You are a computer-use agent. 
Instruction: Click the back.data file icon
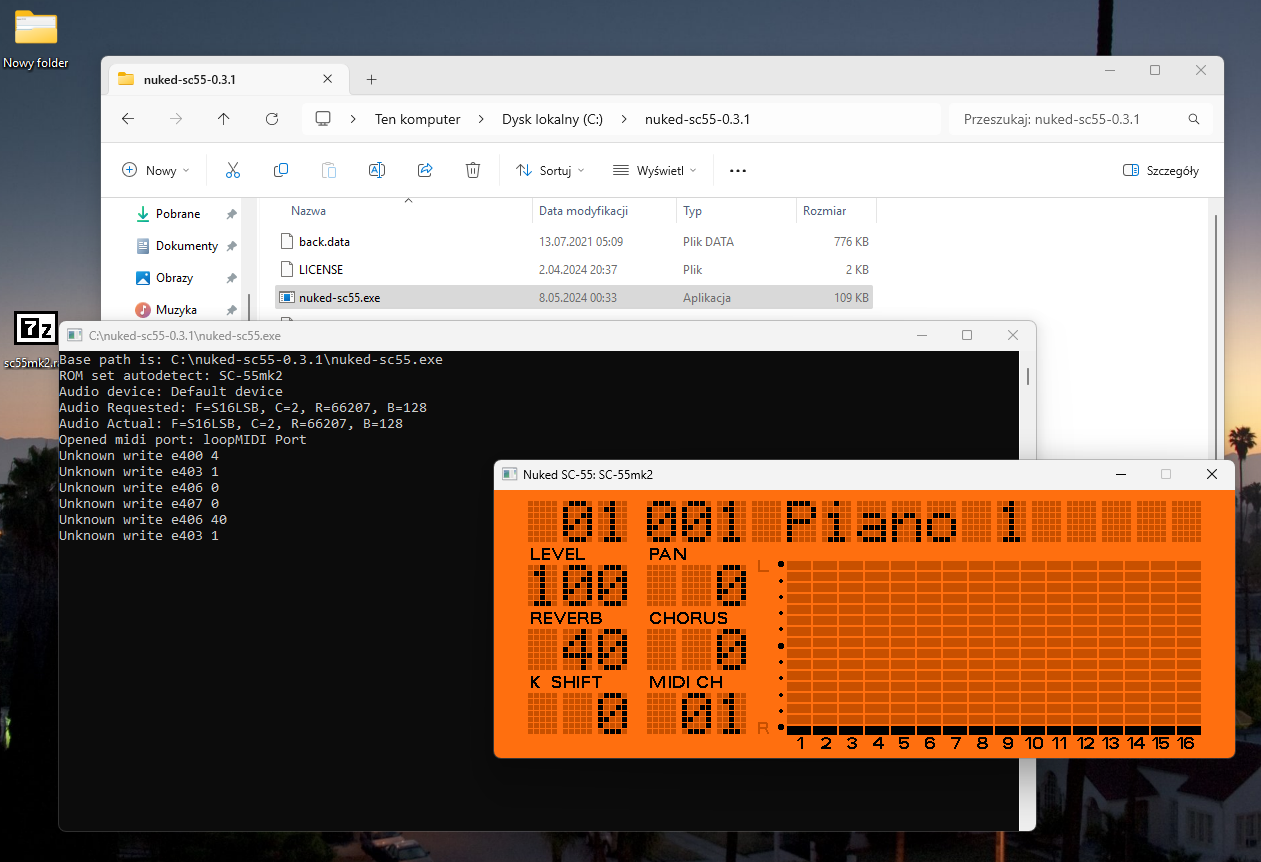[287, 241]
